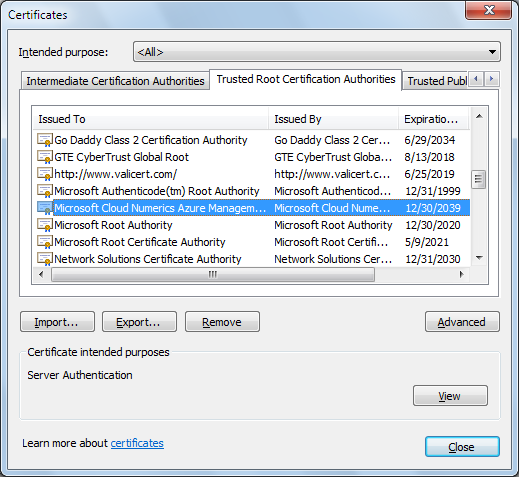
Task: Select Trusted Root Certification Authorities tab
Action: coord(306,79)
